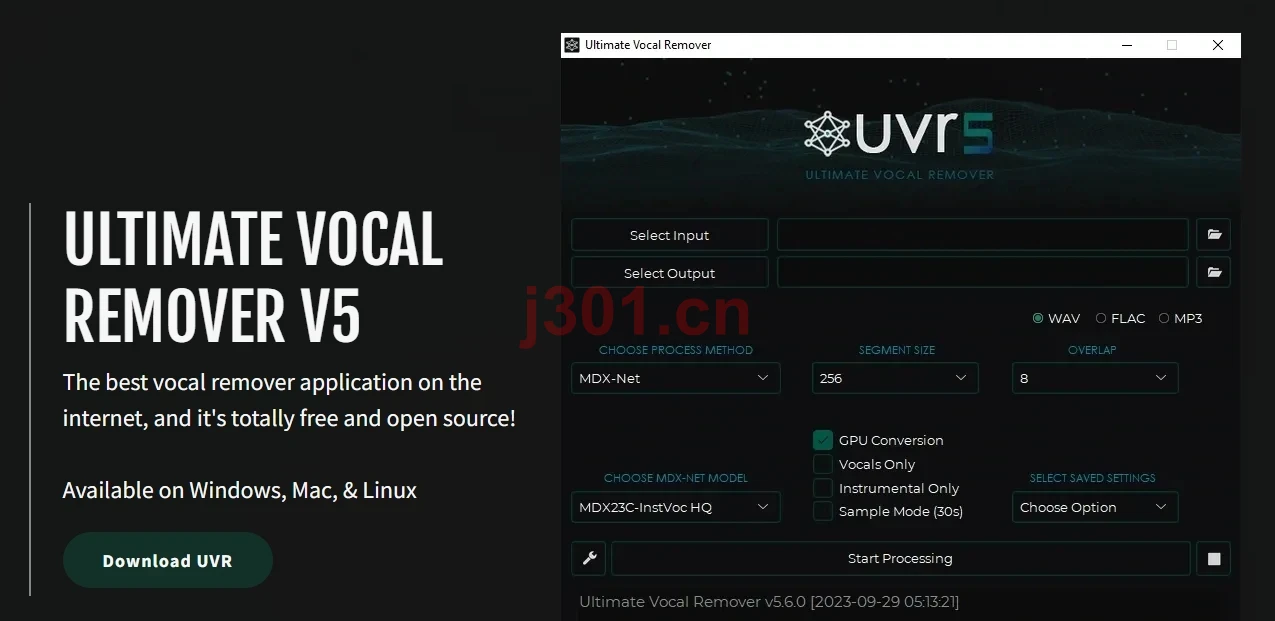Close the Ultimate Vocal Remover window

(x=1218, y=45)
